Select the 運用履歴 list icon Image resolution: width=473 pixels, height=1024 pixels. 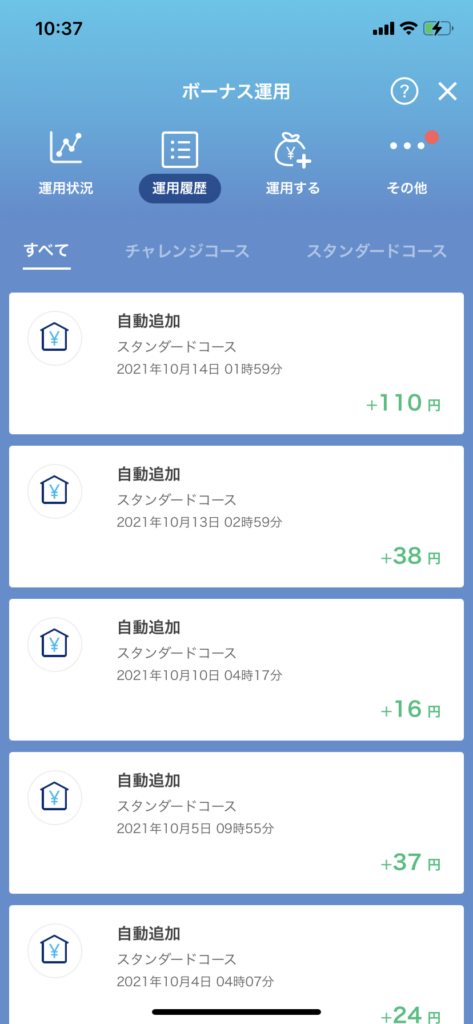pyautogui.click(x=180, y=149)
